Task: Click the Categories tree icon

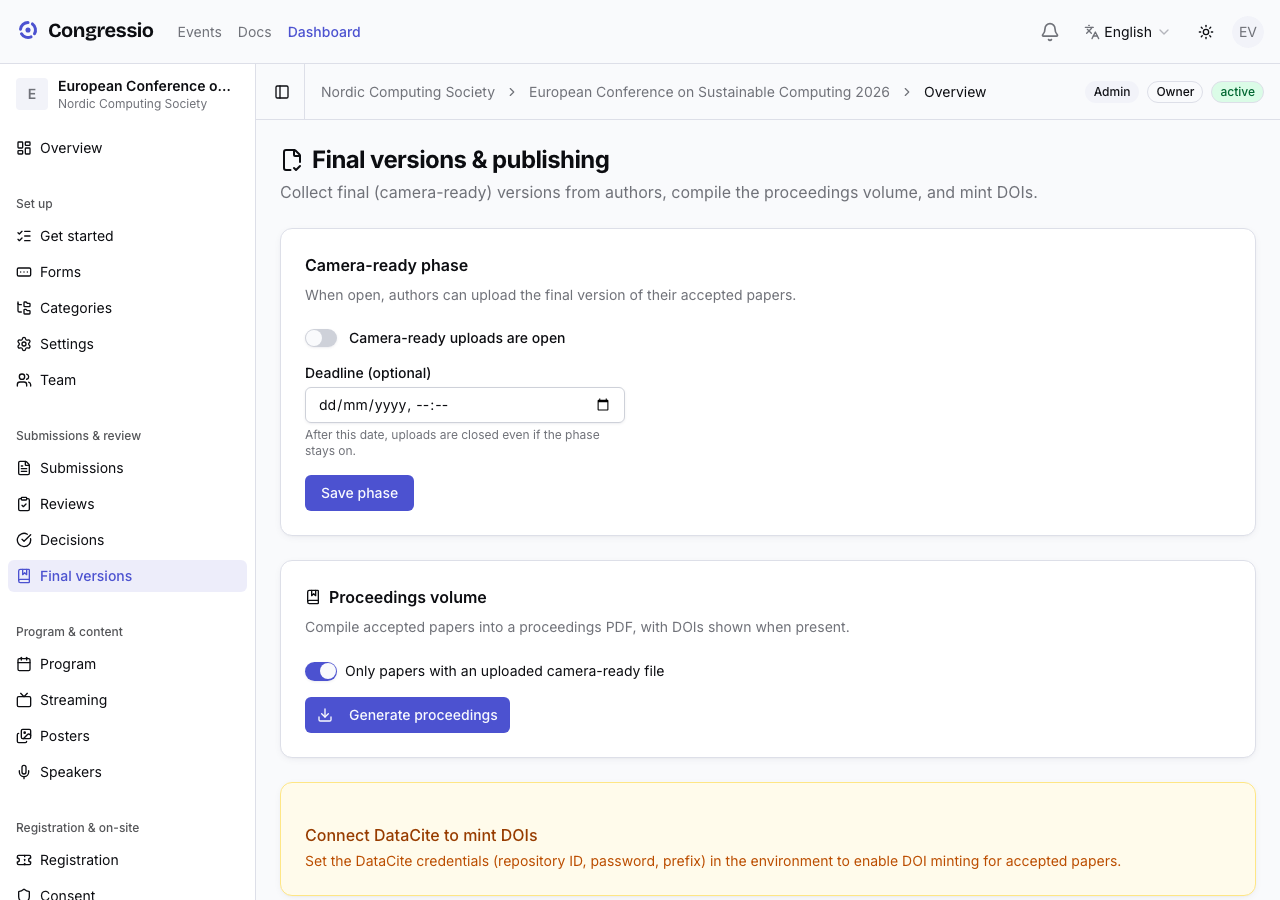Action: (x=24, y=308)
